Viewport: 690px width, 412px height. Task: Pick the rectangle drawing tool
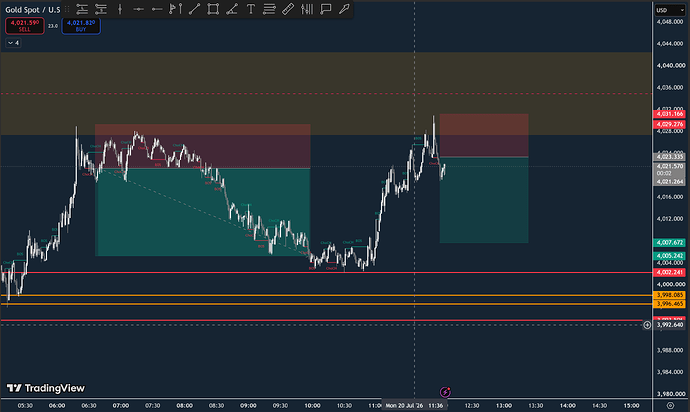pyautogui.click(x=213, y=9)
